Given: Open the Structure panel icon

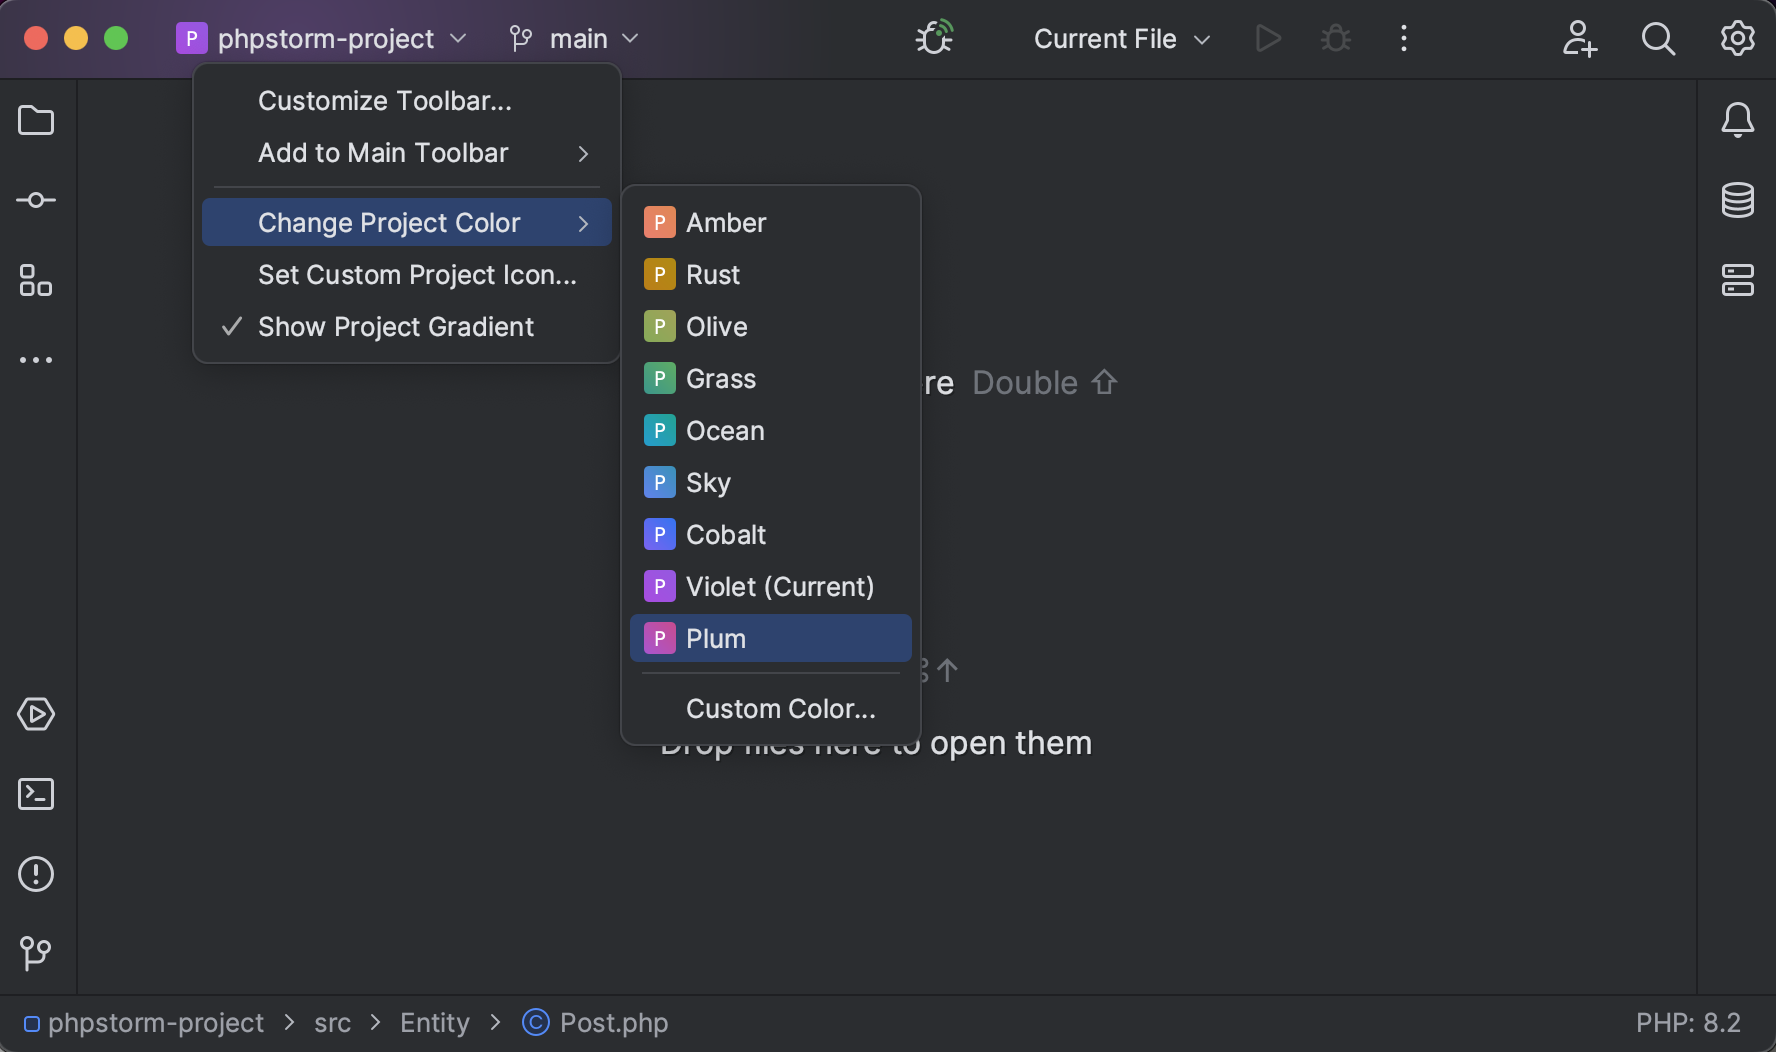Looking at the screenshot, I should [x=36, y=282].
